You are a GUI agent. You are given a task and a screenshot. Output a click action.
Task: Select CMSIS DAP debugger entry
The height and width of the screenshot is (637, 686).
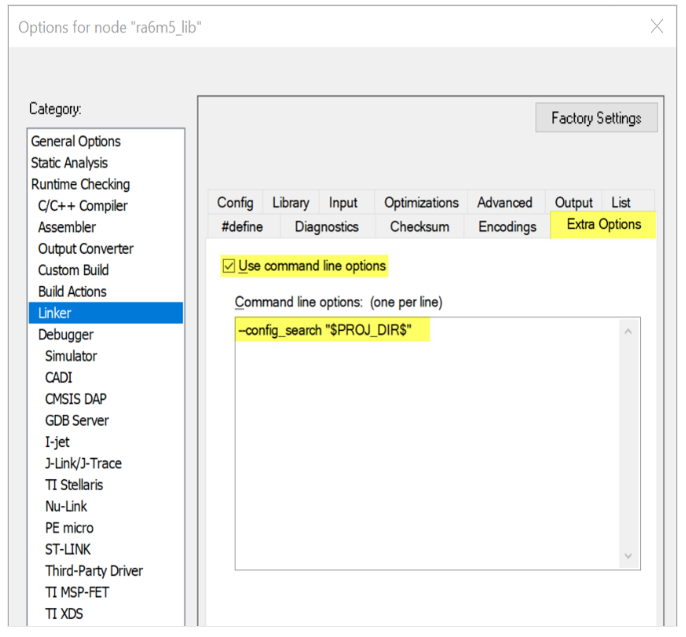(76, 399)
